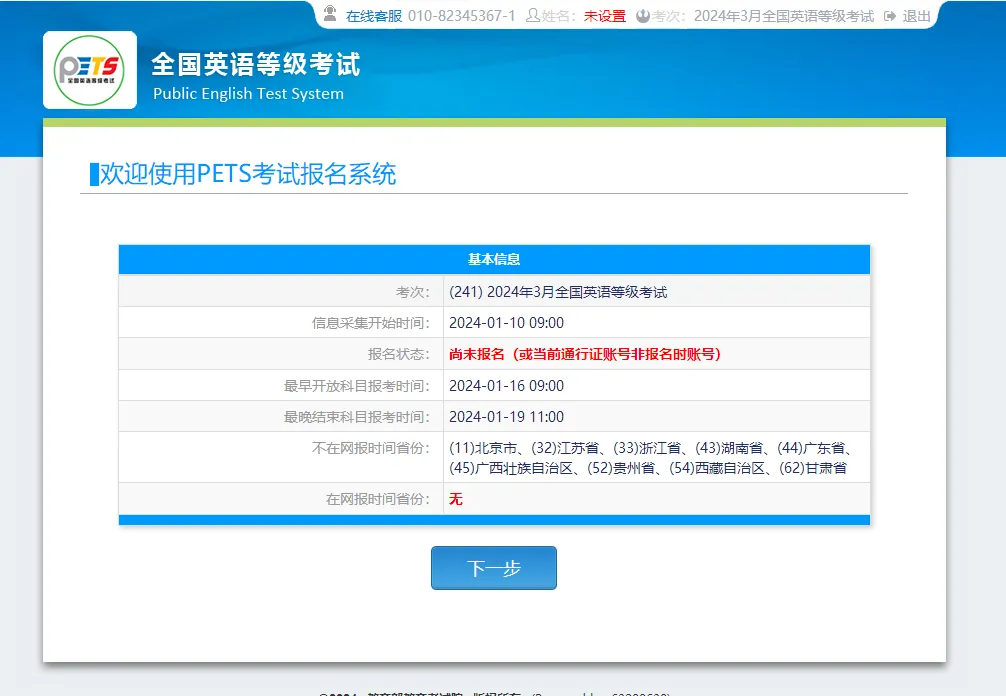Image resolution: width=1006 pixels, height=696 pixels.
Task: Click the heading 欢迎使用PETS考试报名系统
Action: tap(248, 174)
